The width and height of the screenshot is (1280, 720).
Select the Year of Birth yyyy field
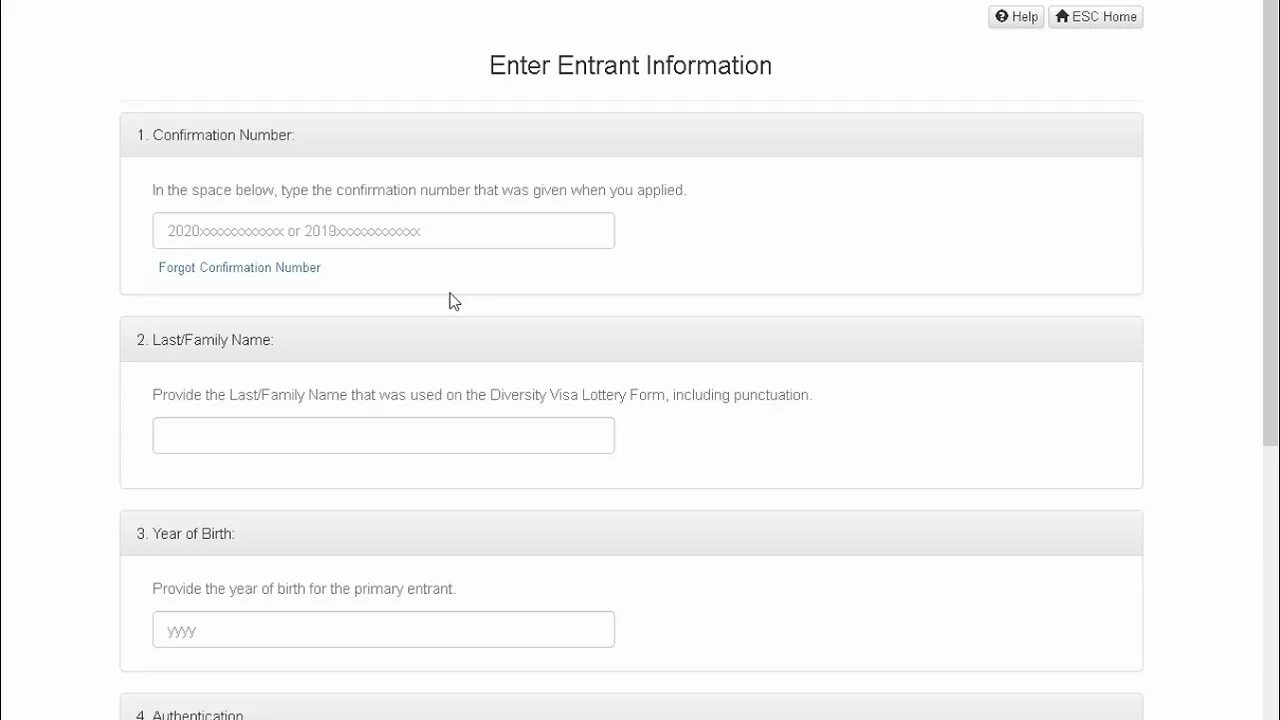pyautogui.click(x=383, y=630)
